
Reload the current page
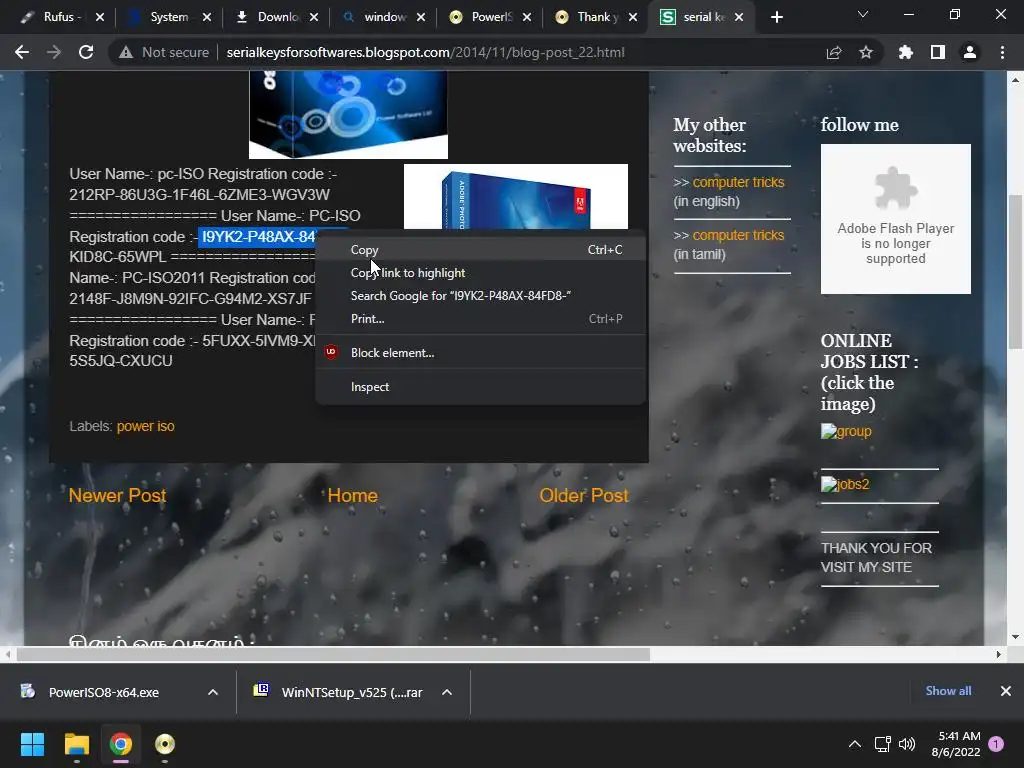coord(86,52)
